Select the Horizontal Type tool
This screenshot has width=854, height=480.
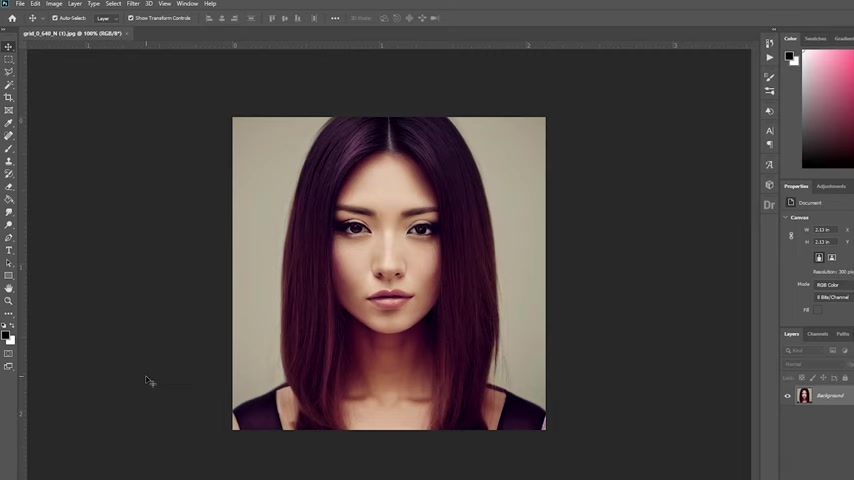(9, 251)
